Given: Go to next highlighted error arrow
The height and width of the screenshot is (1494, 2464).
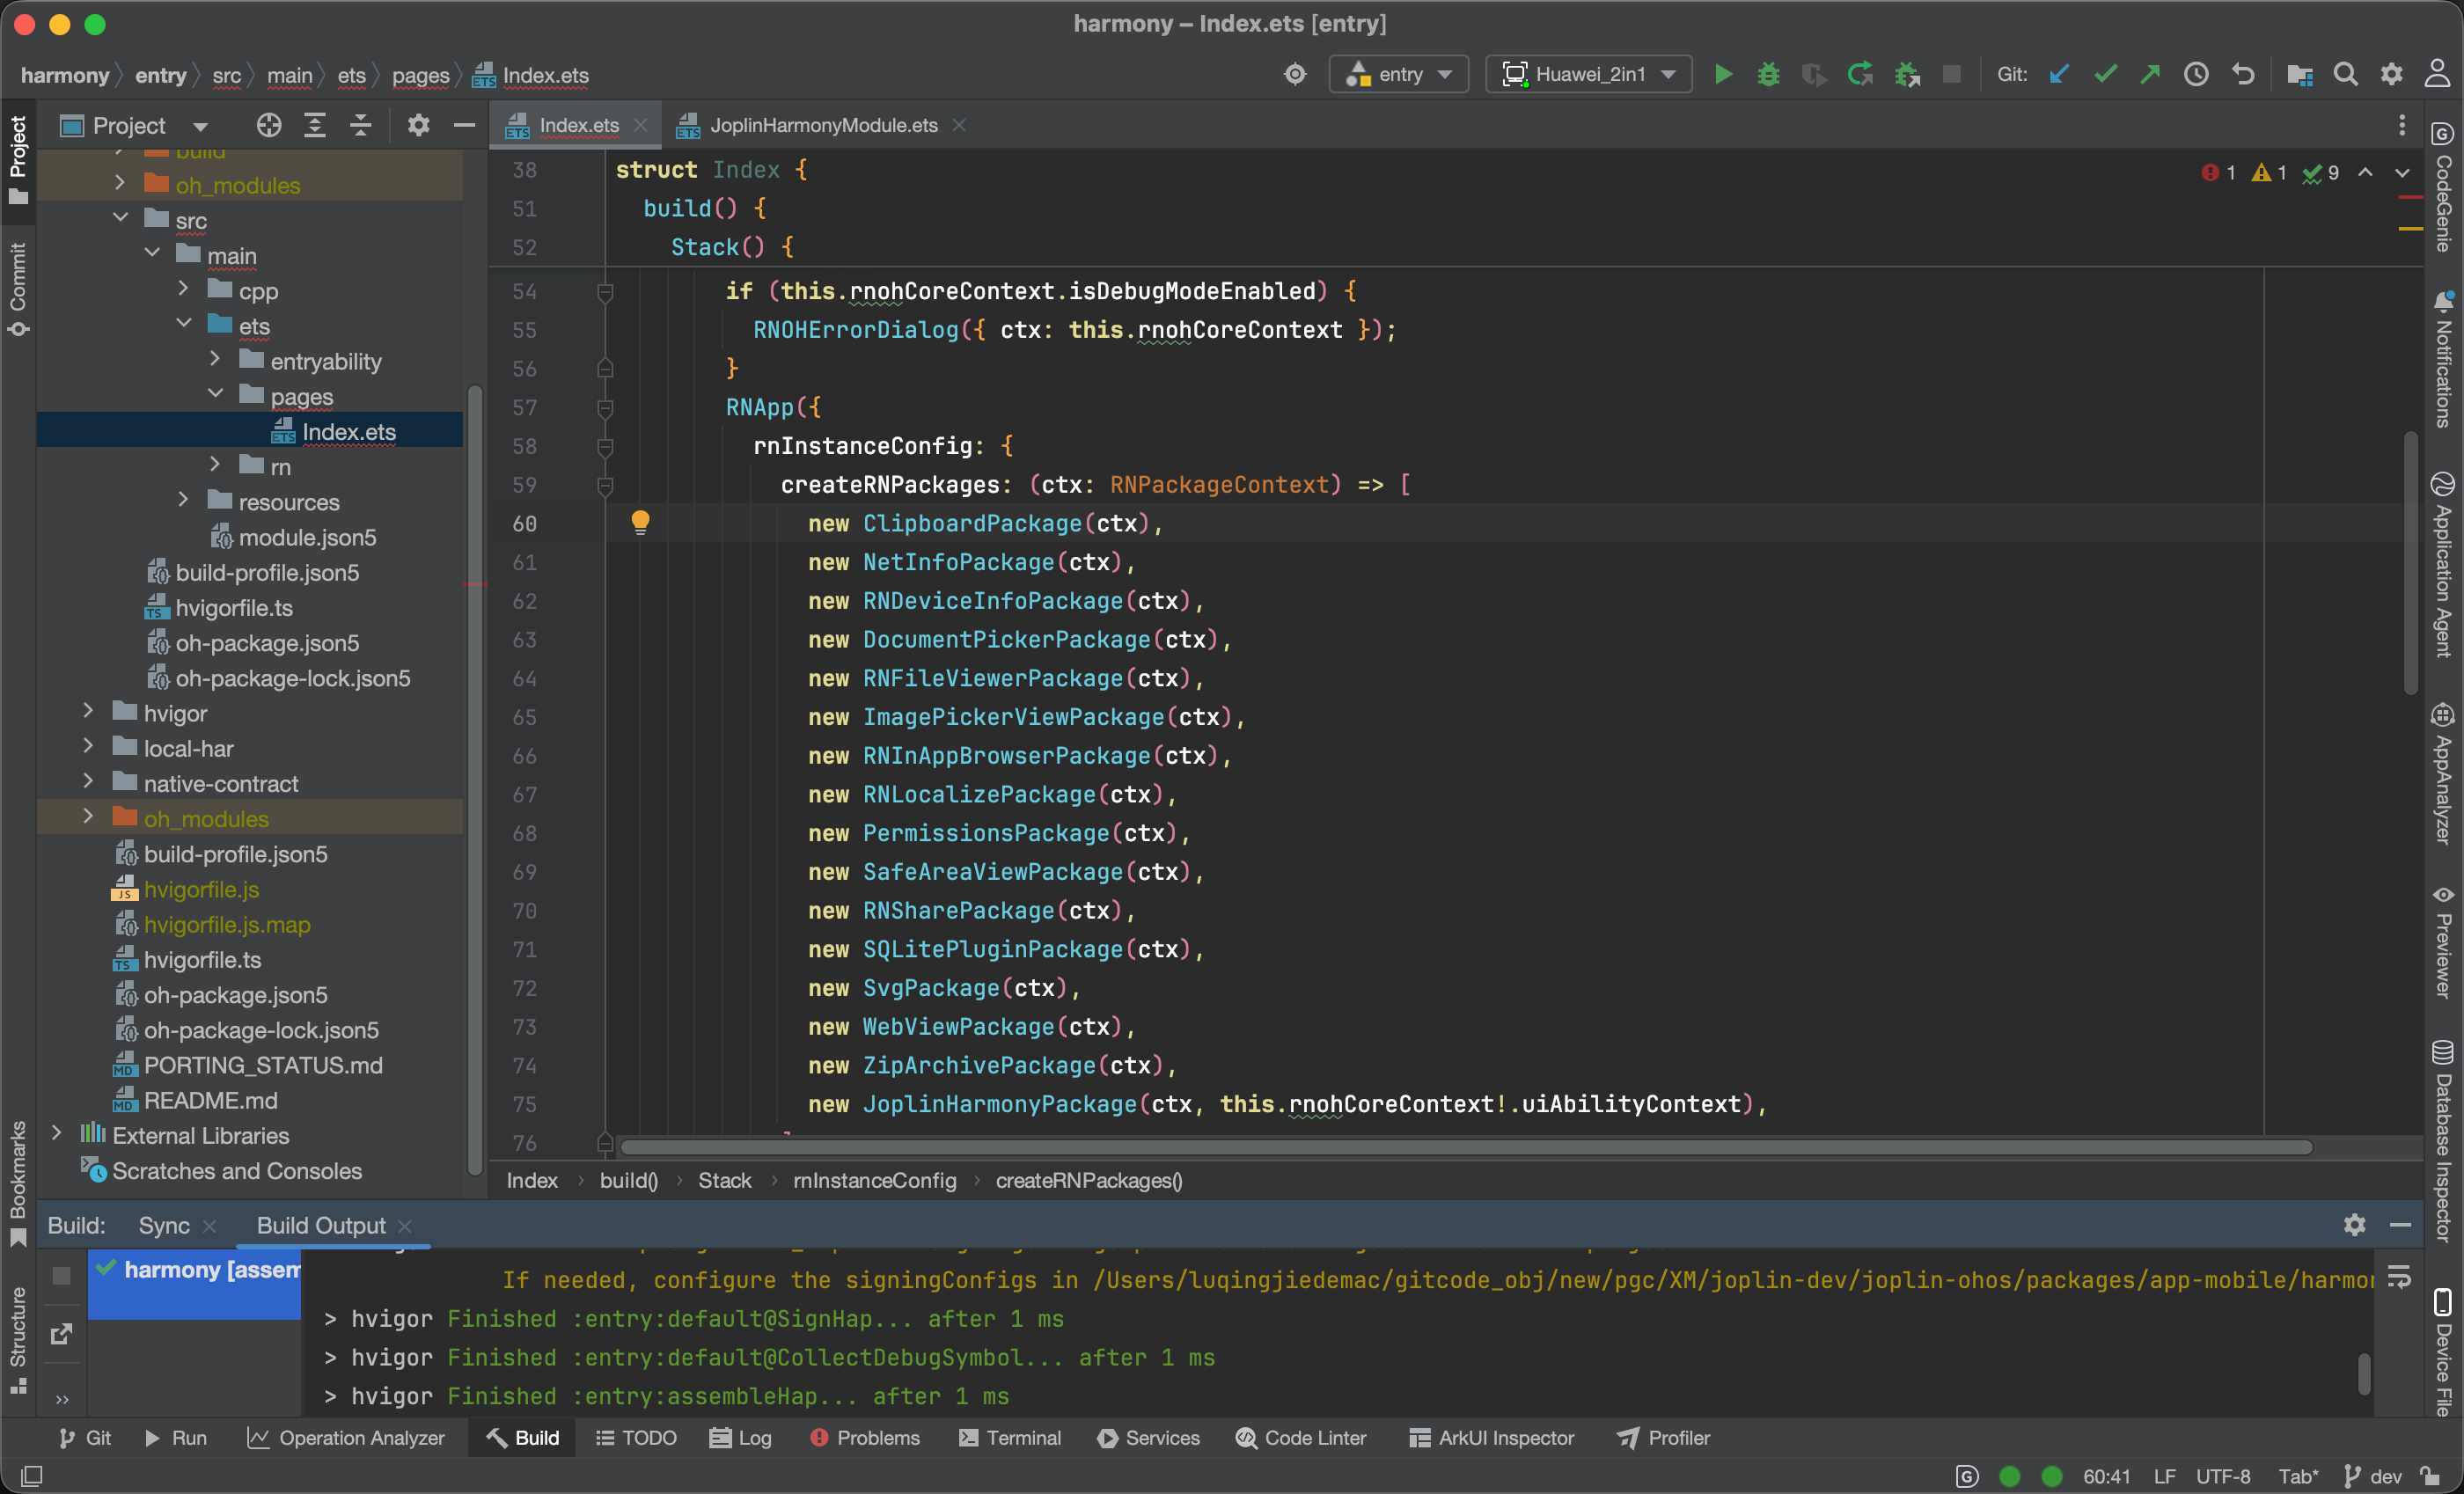Looking at the screenshot, I should tap(2402, 173).
